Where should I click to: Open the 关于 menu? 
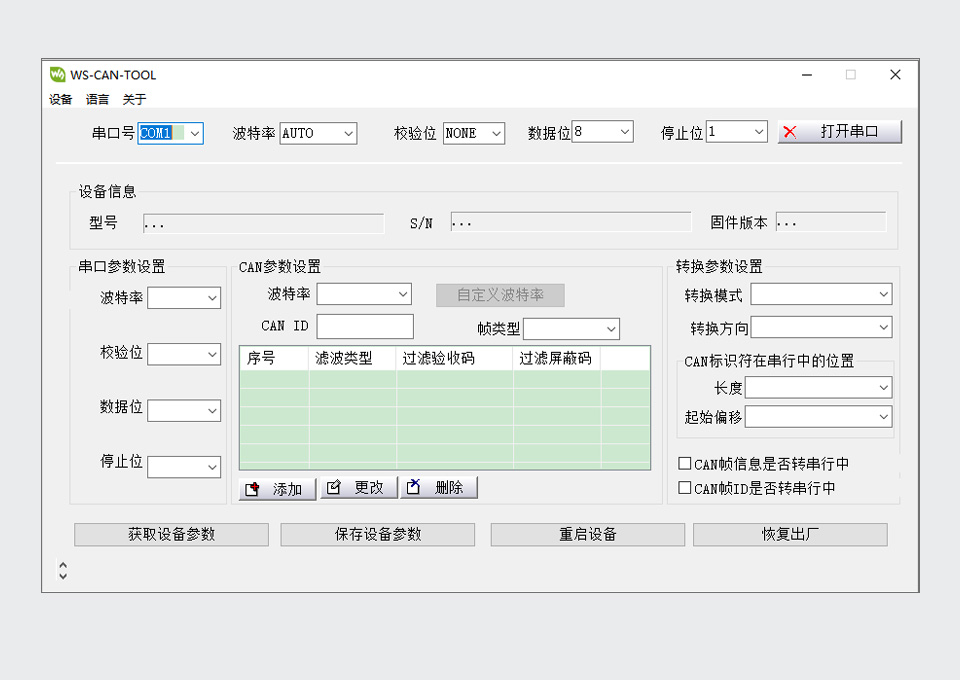coord(134,99)
